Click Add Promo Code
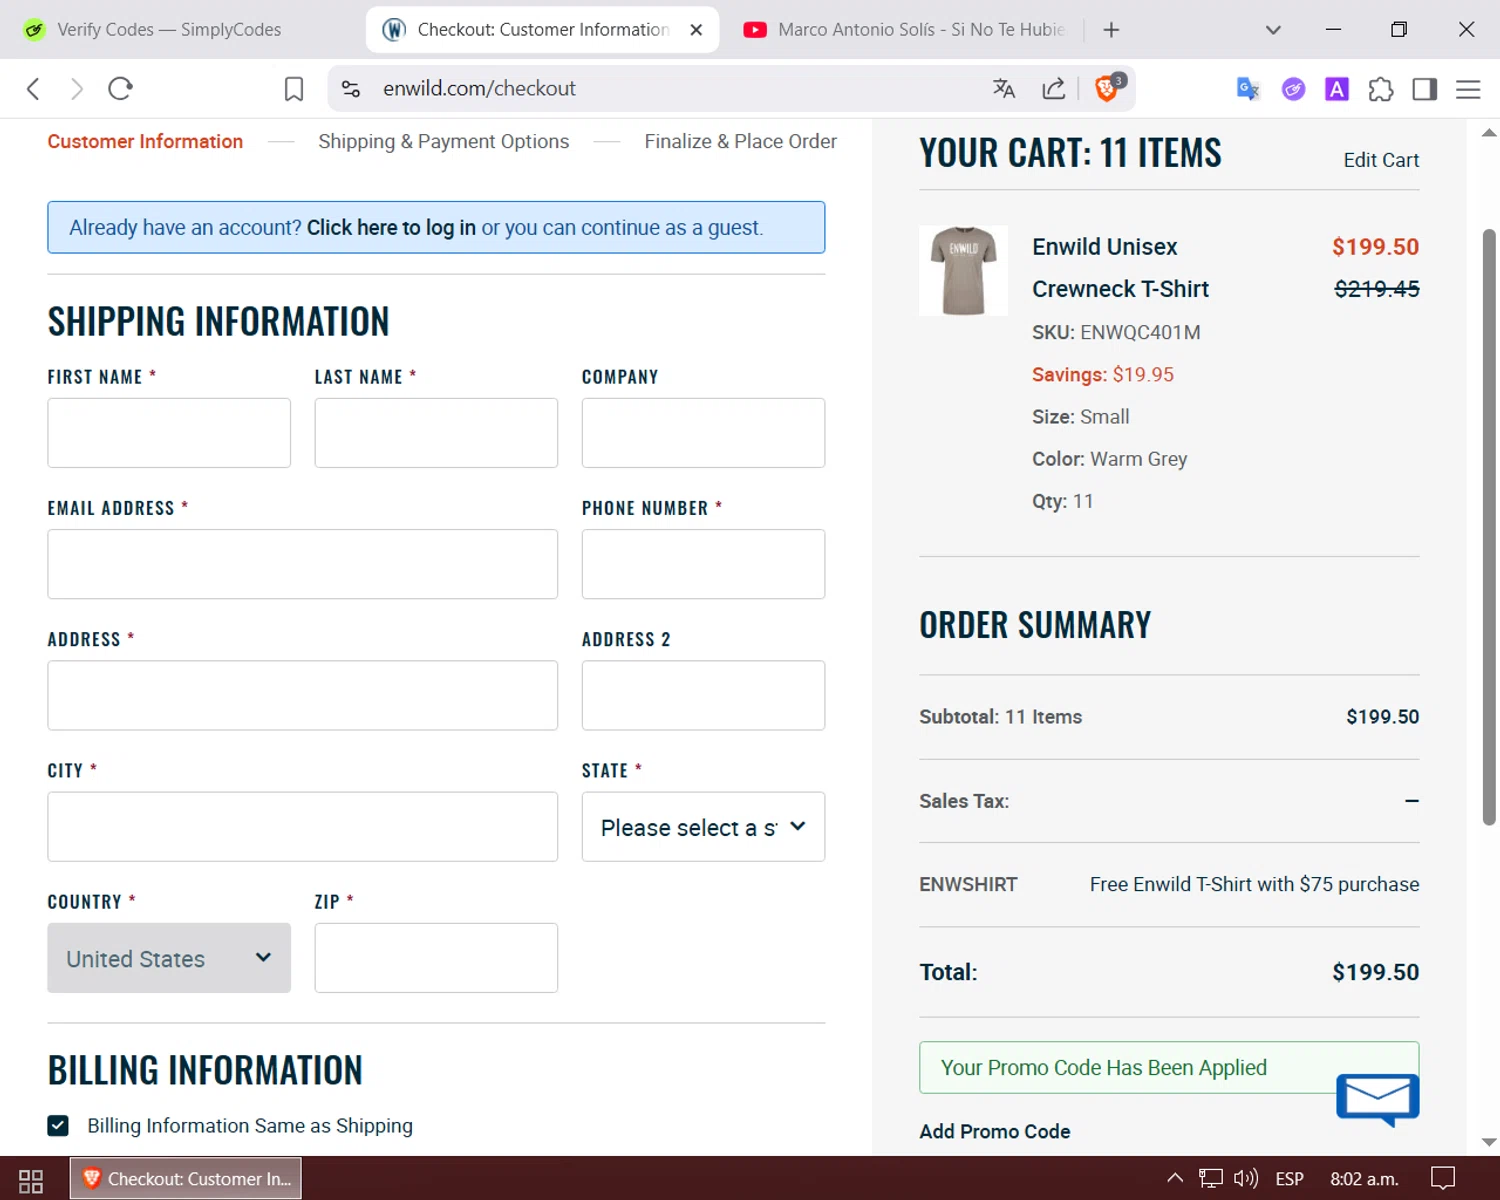 coord(995,1131)
